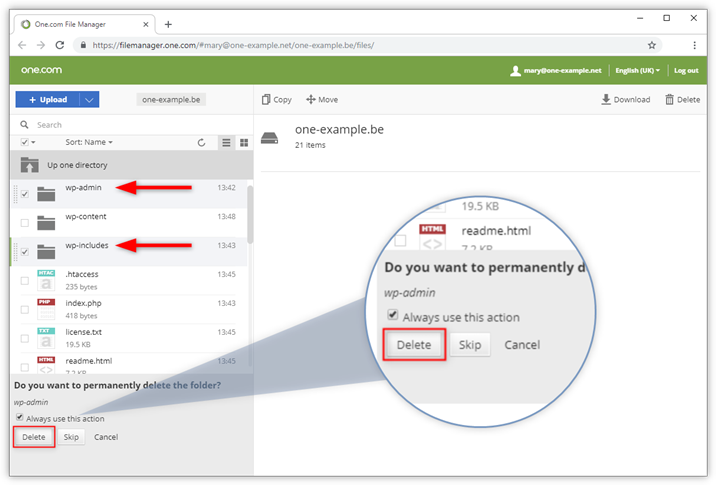Check the .htaccess checkbox
The image size is (716, 485).
coord(25,281)
